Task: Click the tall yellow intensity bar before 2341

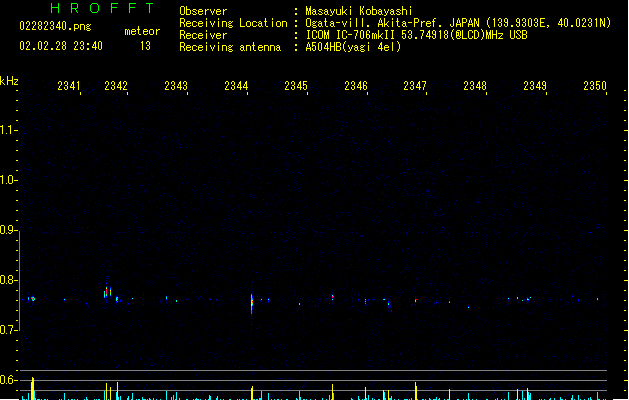Action: click(33, 388)
